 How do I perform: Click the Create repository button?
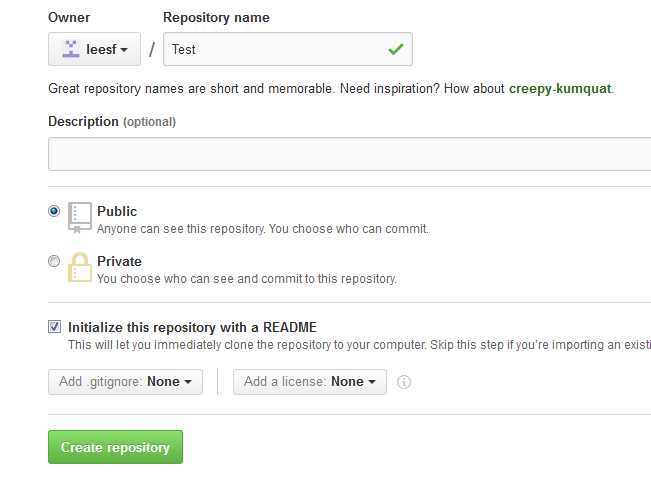click(115, 447)
